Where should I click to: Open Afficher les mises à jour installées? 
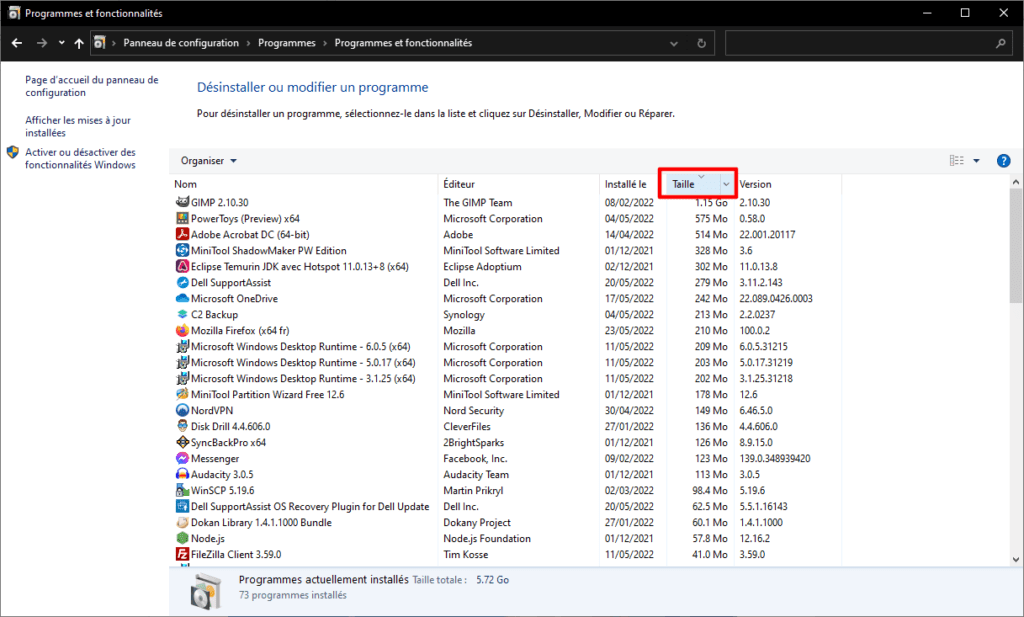tap(78, 126)
